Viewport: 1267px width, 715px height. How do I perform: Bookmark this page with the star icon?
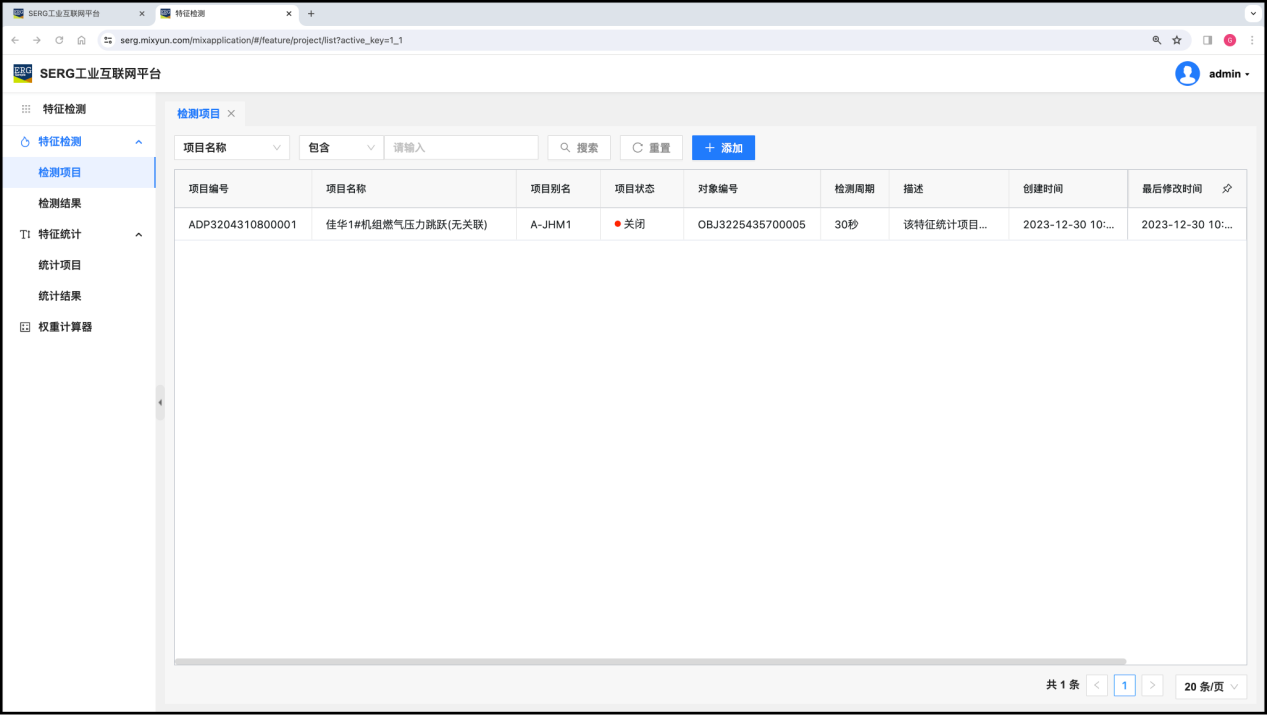(1177, 40)
